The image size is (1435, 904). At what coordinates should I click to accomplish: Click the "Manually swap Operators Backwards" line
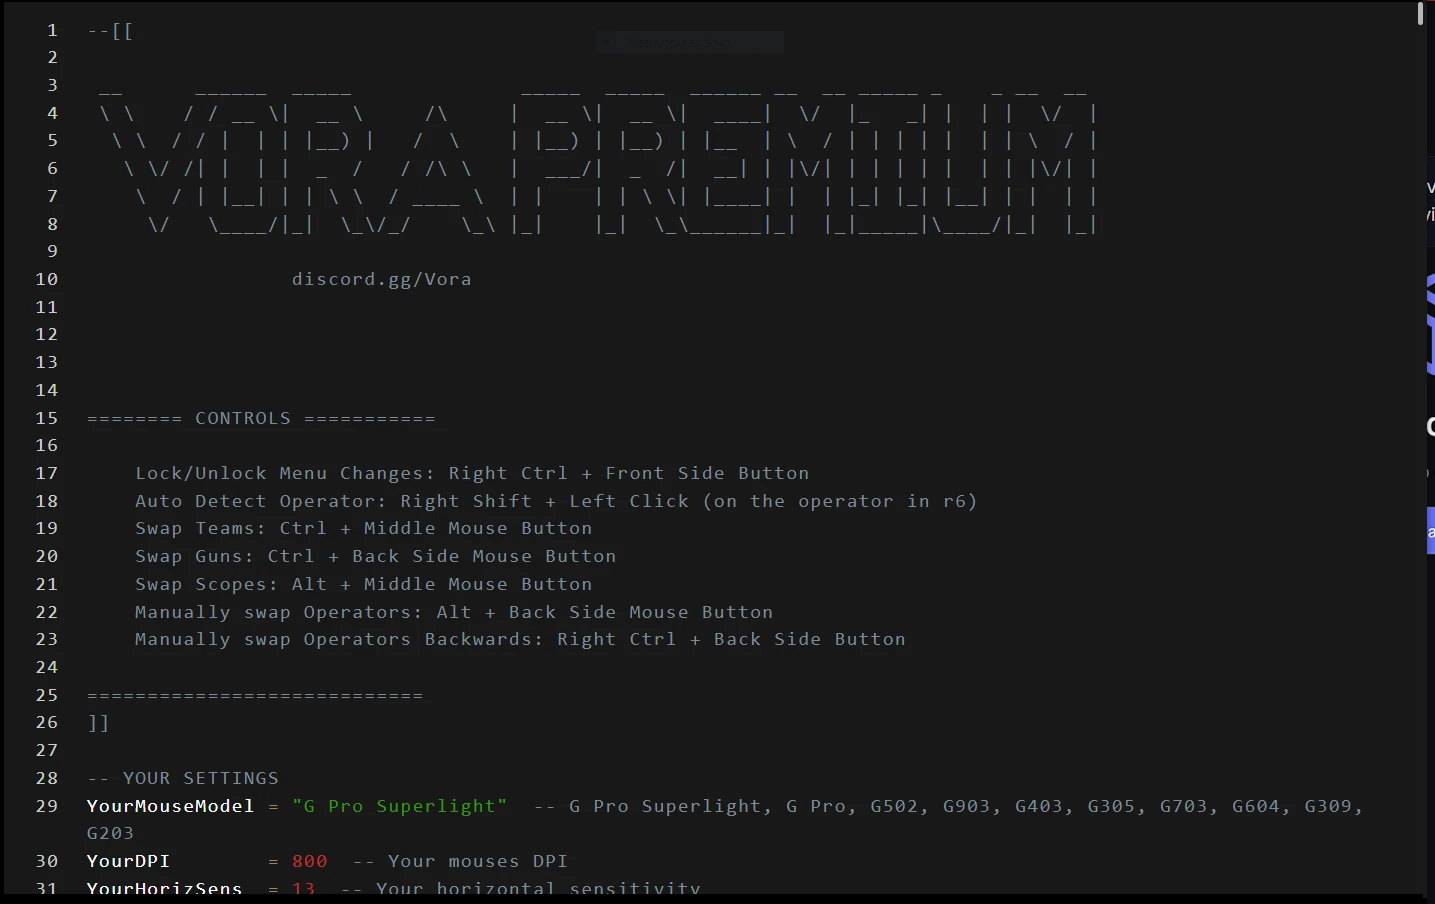point(520,639)
